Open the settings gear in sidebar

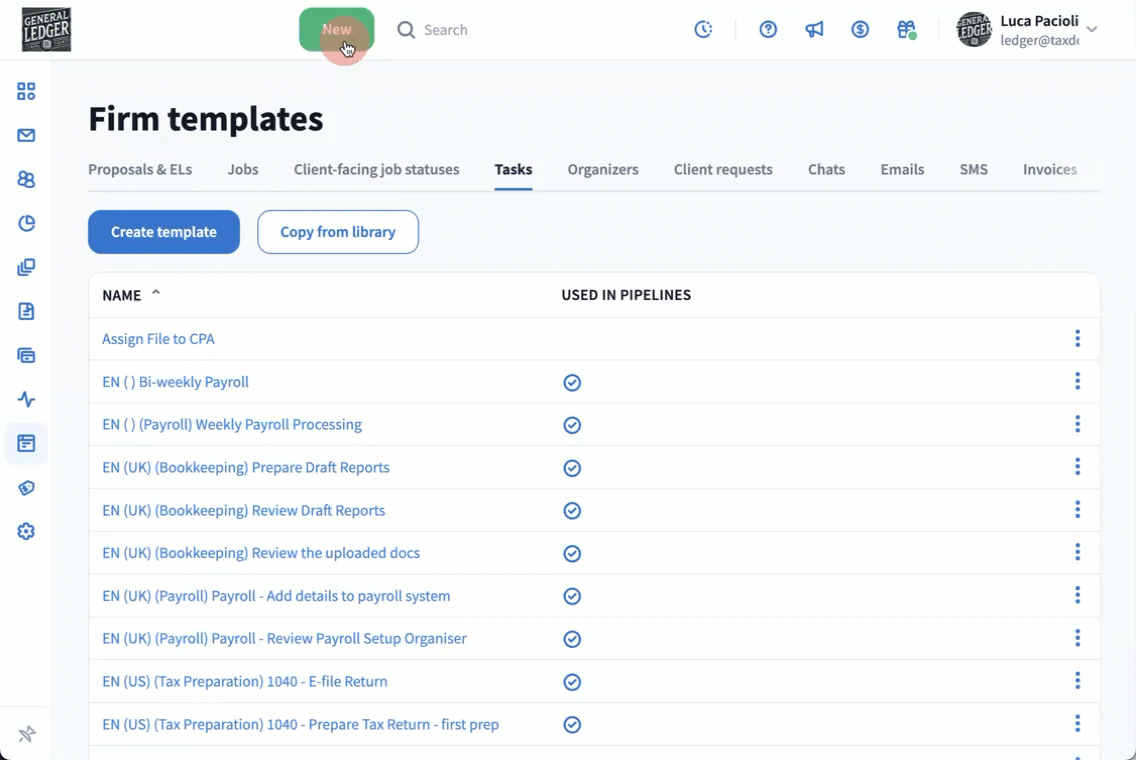[26, 531]
